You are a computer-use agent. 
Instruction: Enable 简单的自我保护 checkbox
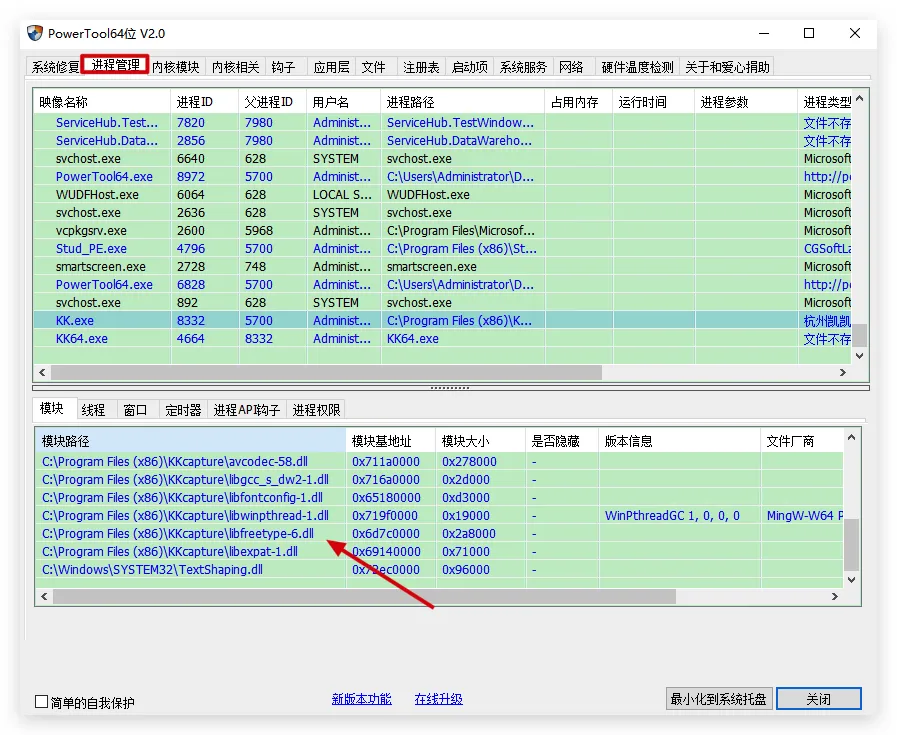click(42, 702)
